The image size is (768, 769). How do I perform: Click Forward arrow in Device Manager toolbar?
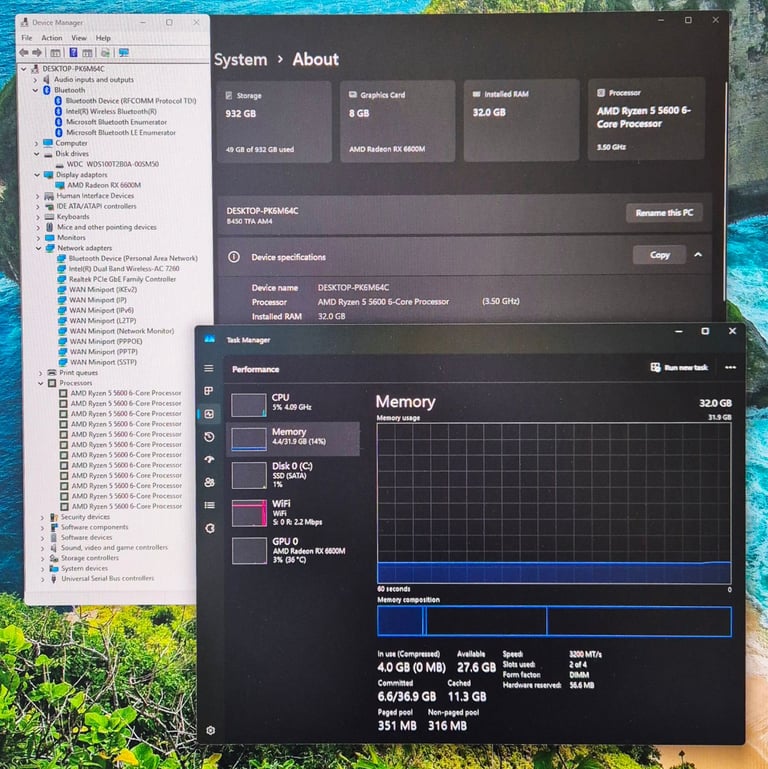coord(37,52)
